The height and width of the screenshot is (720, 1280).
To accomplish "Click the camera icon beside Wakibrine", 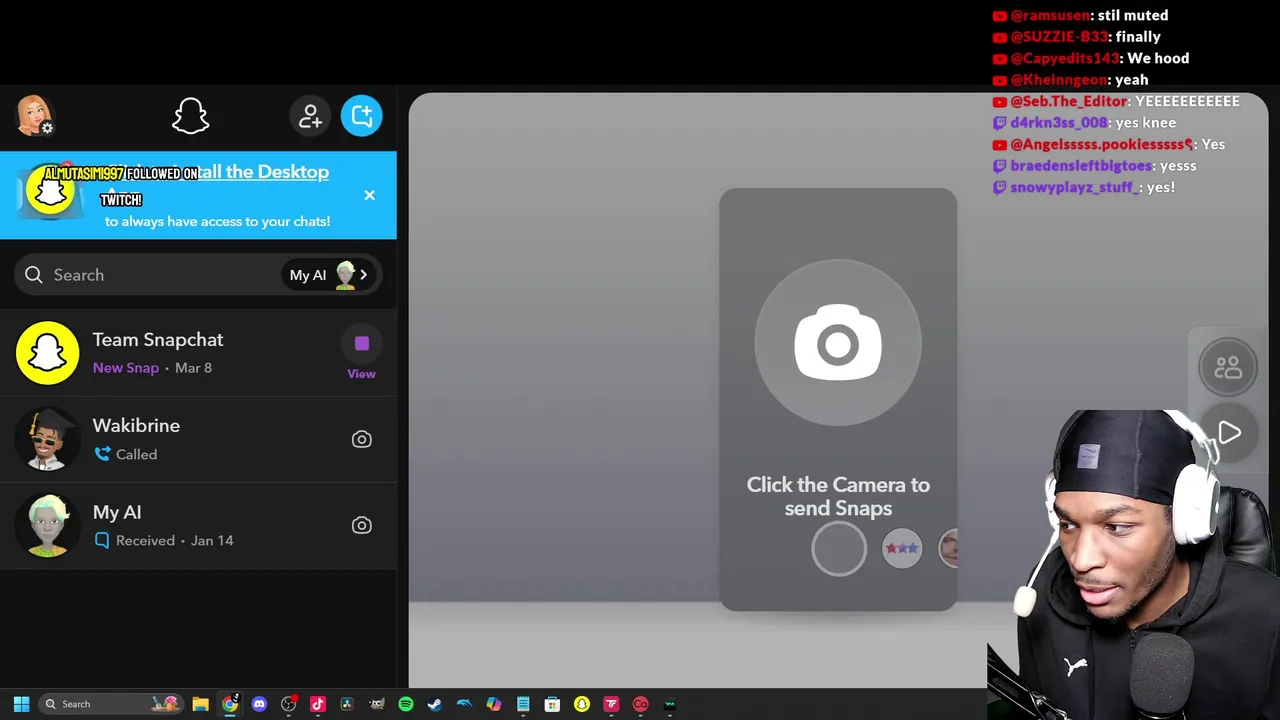I will tap(361, 439).
